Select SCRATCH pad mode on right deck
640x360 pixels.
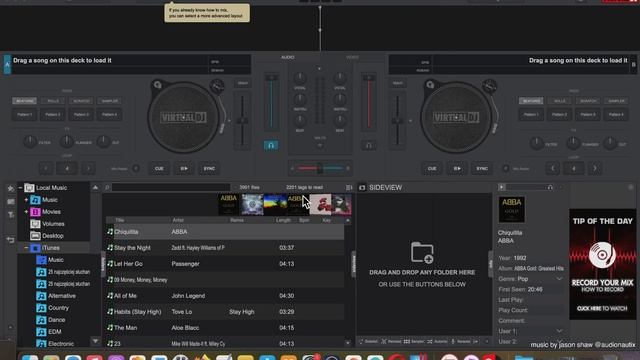click(x=588, y=101)
